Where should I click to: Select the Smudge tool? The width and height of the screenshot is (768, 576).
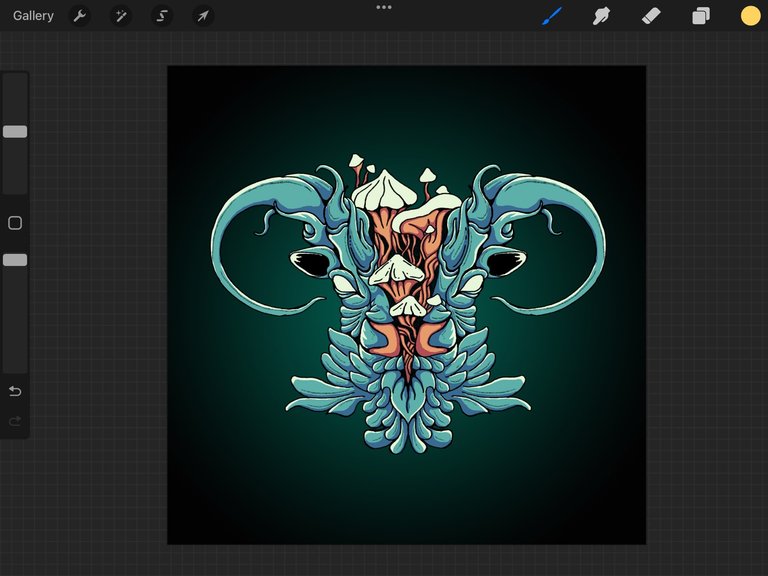click(601, 16)
